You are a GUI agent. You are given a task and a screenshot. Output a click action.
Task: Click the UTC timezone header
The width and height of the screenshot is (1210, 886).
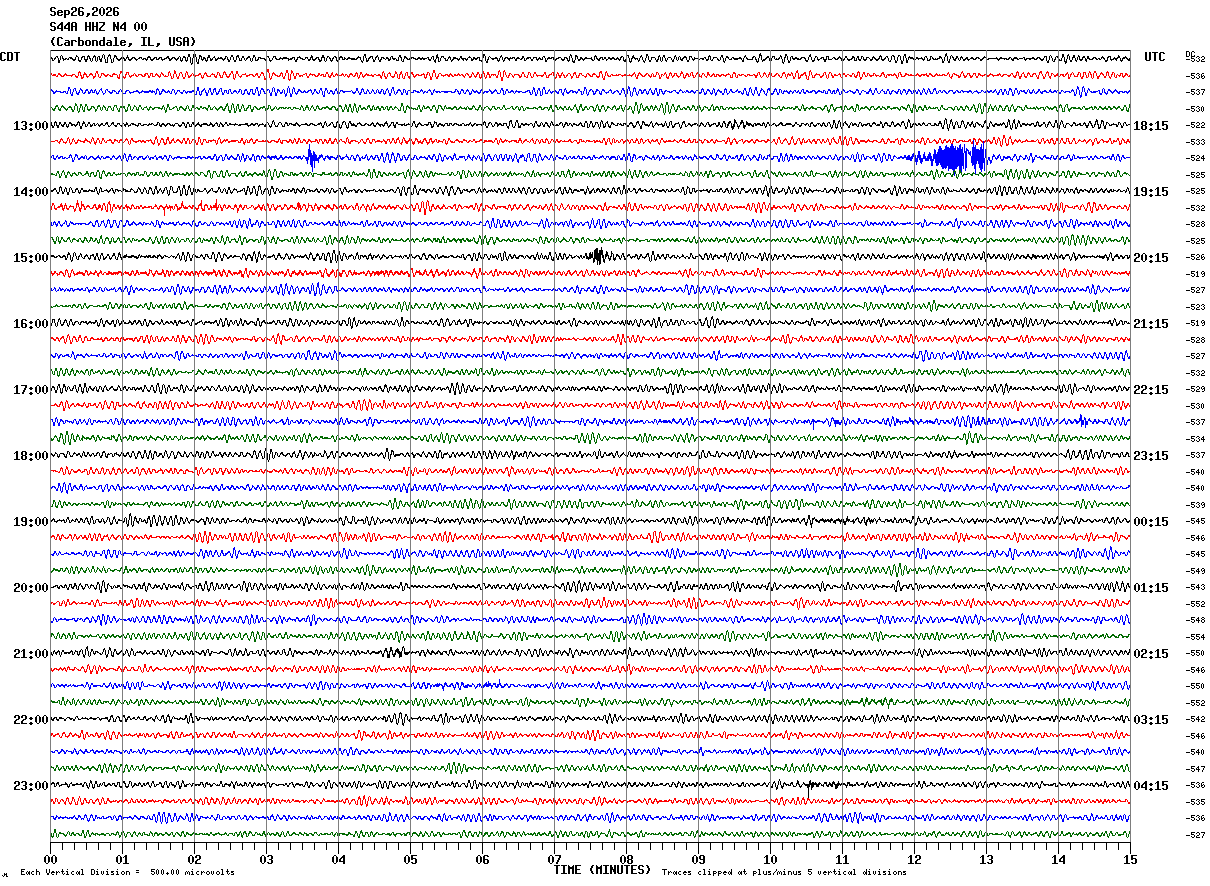[x=1155, y=57]
